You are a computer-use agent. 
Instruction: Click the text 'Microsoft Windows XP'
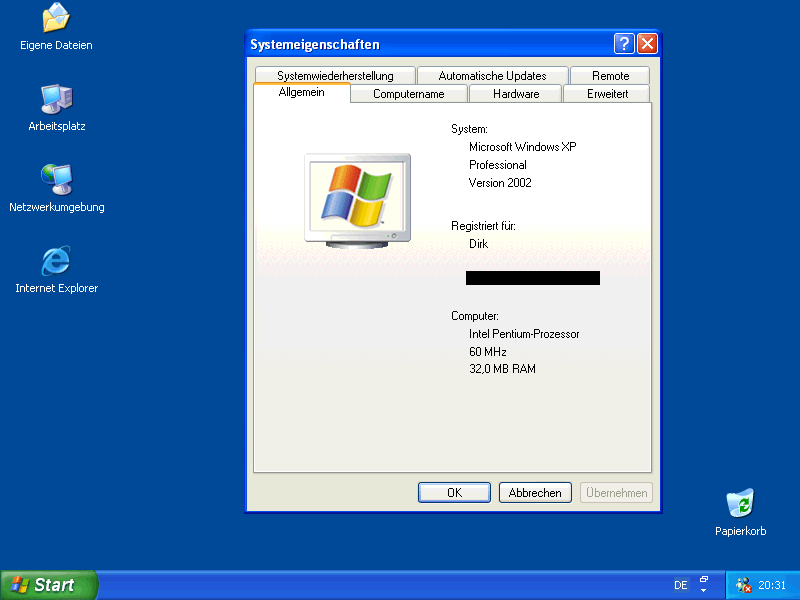click(522, 147)
